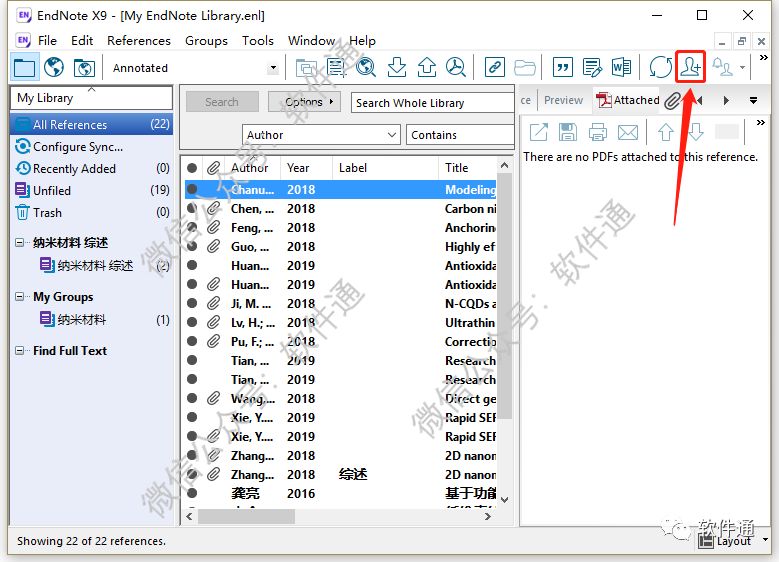Toggle read status dot for Huan 2019 without attachment
Image resolution: width=779 pixels, height=562 pixels.
192,265
